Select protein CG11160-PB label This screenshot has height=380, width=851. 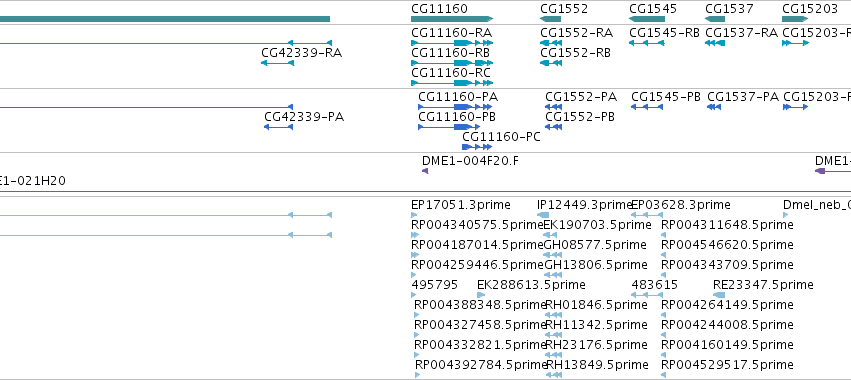point(457,117)
